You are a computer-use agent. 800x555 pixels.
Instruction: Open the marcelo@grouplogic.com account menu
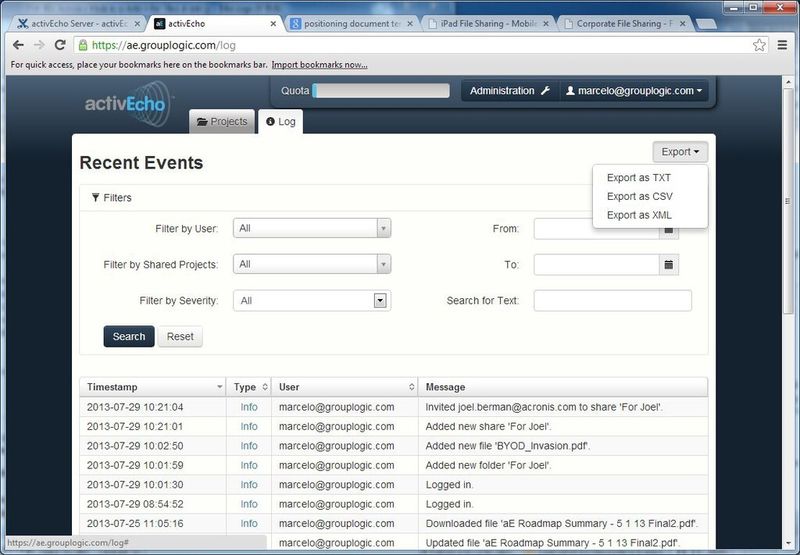[634, 91]
